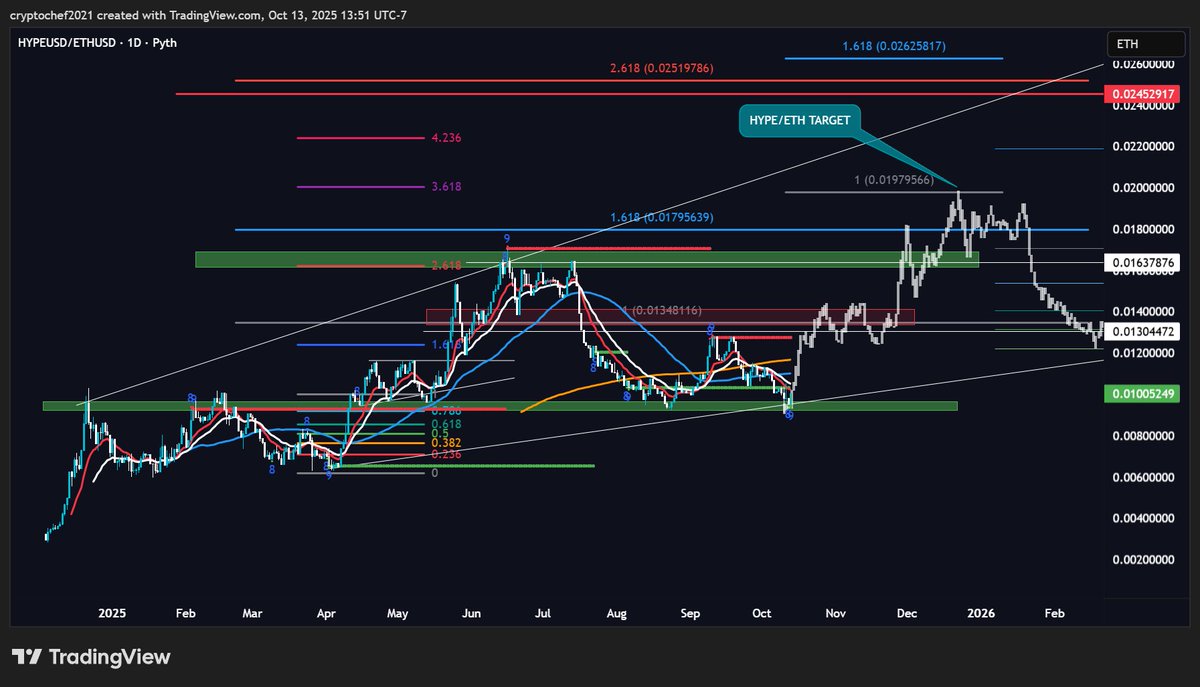Screen dimensions: 1200x687
Task: Select the 1.618 (0.02625817) Fibonacci label
Action: pyautogui.click(x=894, y=46)
